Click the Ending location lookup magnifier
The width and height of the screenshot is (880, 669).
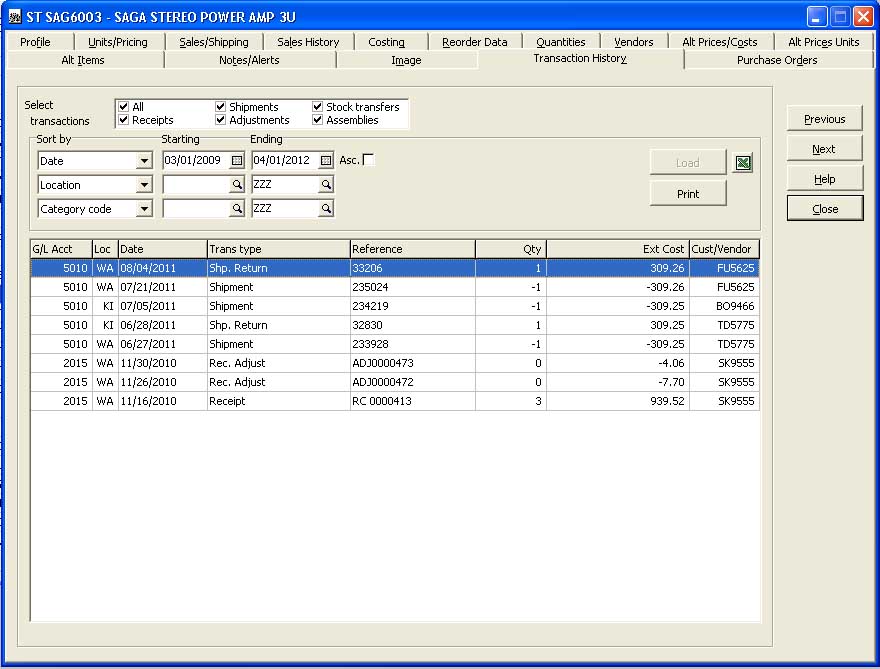coord(326,185)
